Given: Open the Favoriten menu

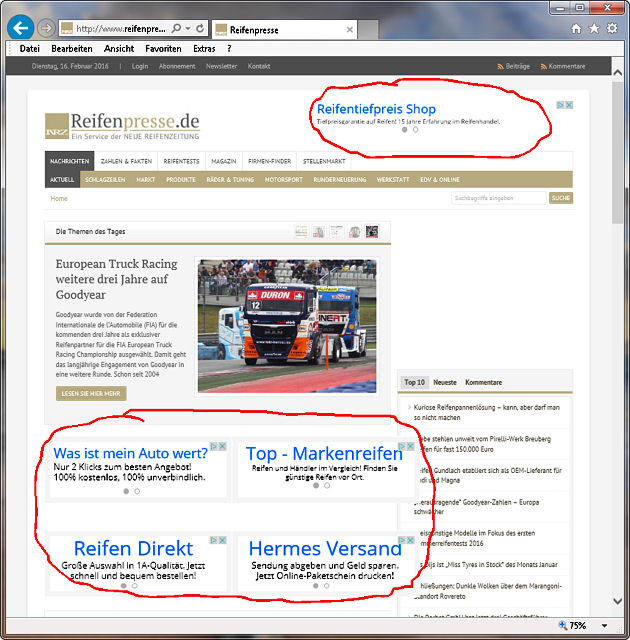Looking at the screenshot, I should (x=163, y=49).
